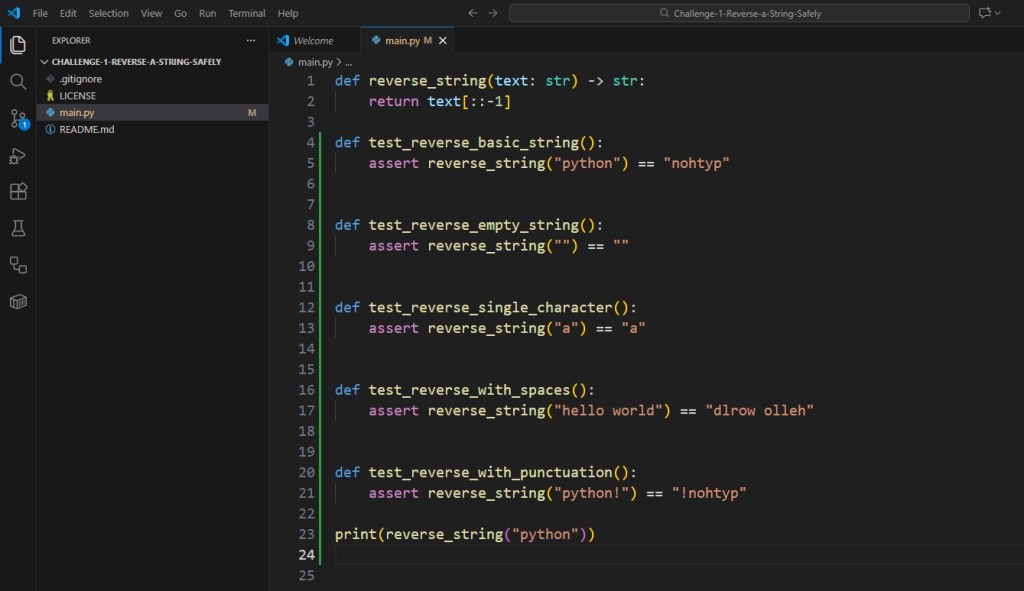Click More Actions in the Explorer header
Viewport: 1024px width, 591px height.
[250, 40]
